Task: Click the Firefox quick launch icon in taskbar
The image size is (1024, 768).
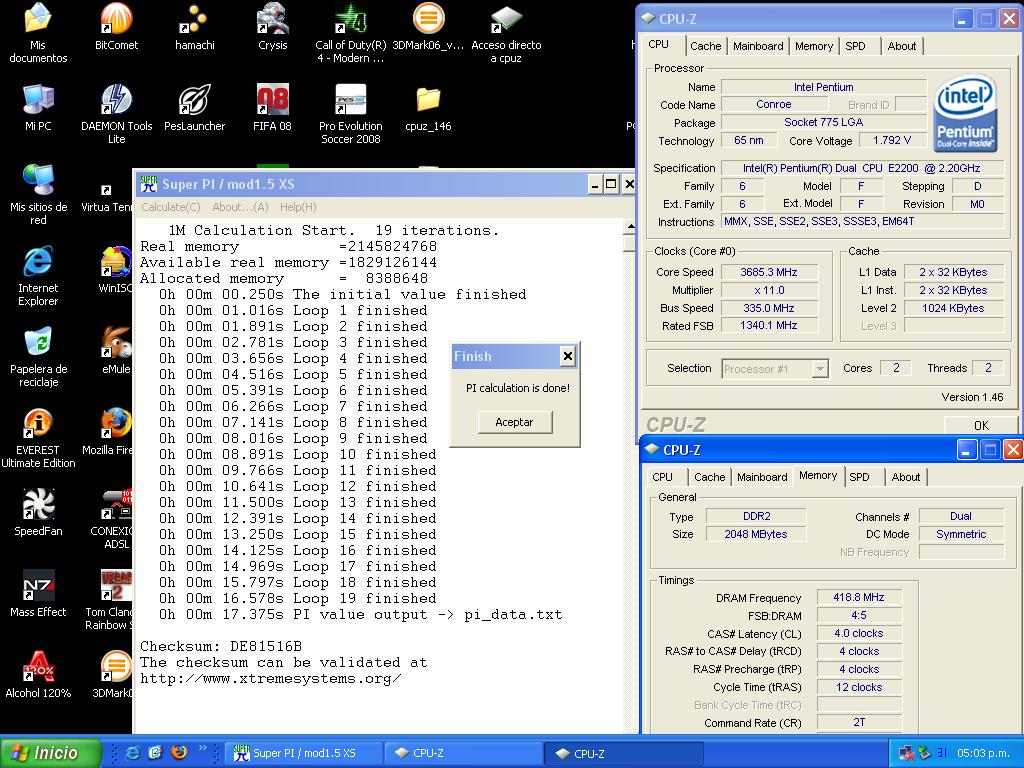Action: pyautogui.click(x=178, y=752)
